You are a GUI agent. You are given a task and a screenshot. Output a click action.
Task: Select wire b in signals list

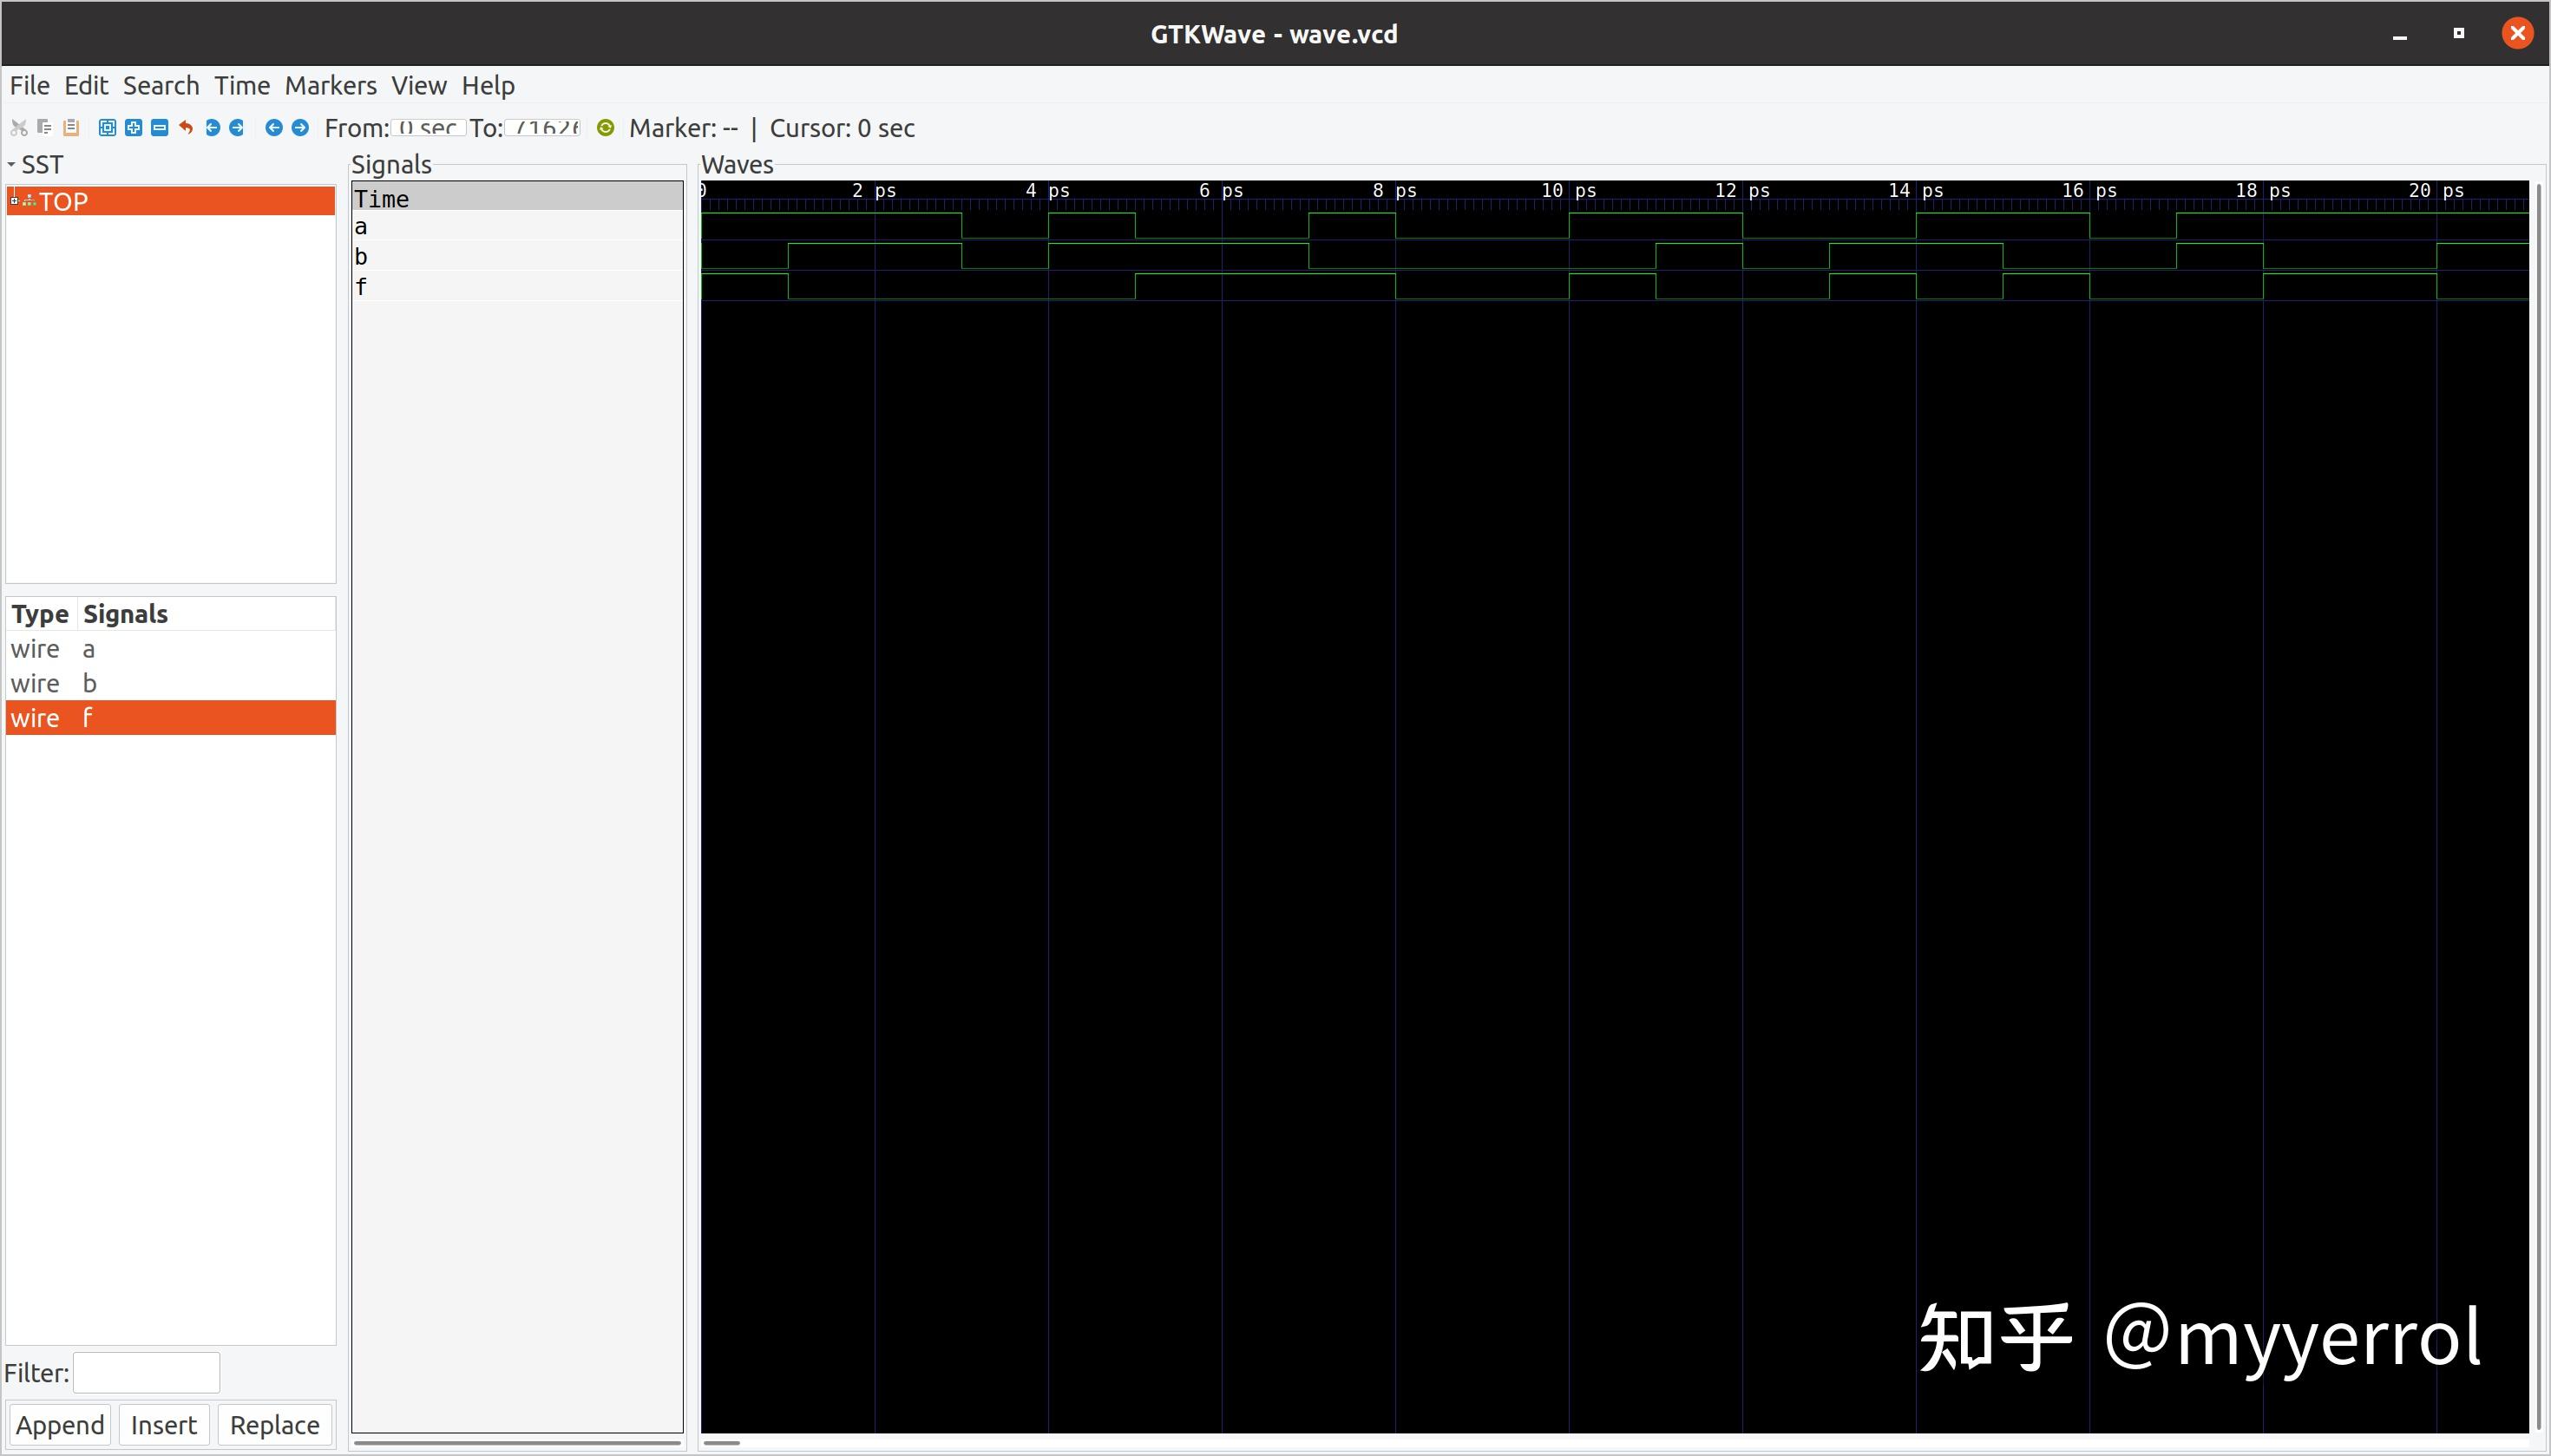[x=89, y=683]
